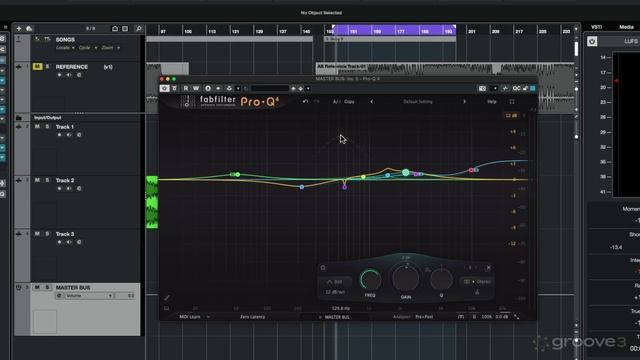Viewport: 640px width, 360px height.
Task: Click the house-shaped track visibility icon
Action: click(x=115, y=29)
